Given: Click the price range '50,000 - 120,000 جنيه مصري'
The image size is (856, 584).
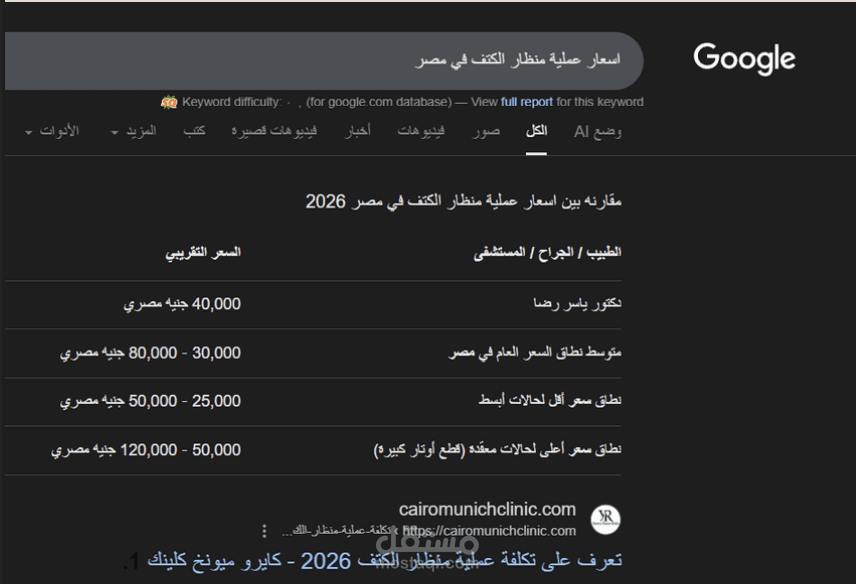Looking at the screenshot, I should pos(146,450).
